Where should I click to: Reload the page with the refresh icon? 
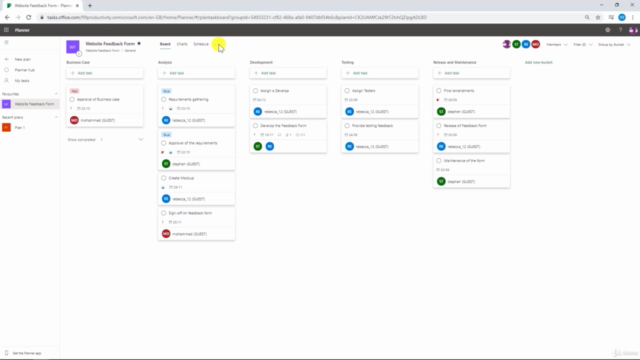coord(29,17)
